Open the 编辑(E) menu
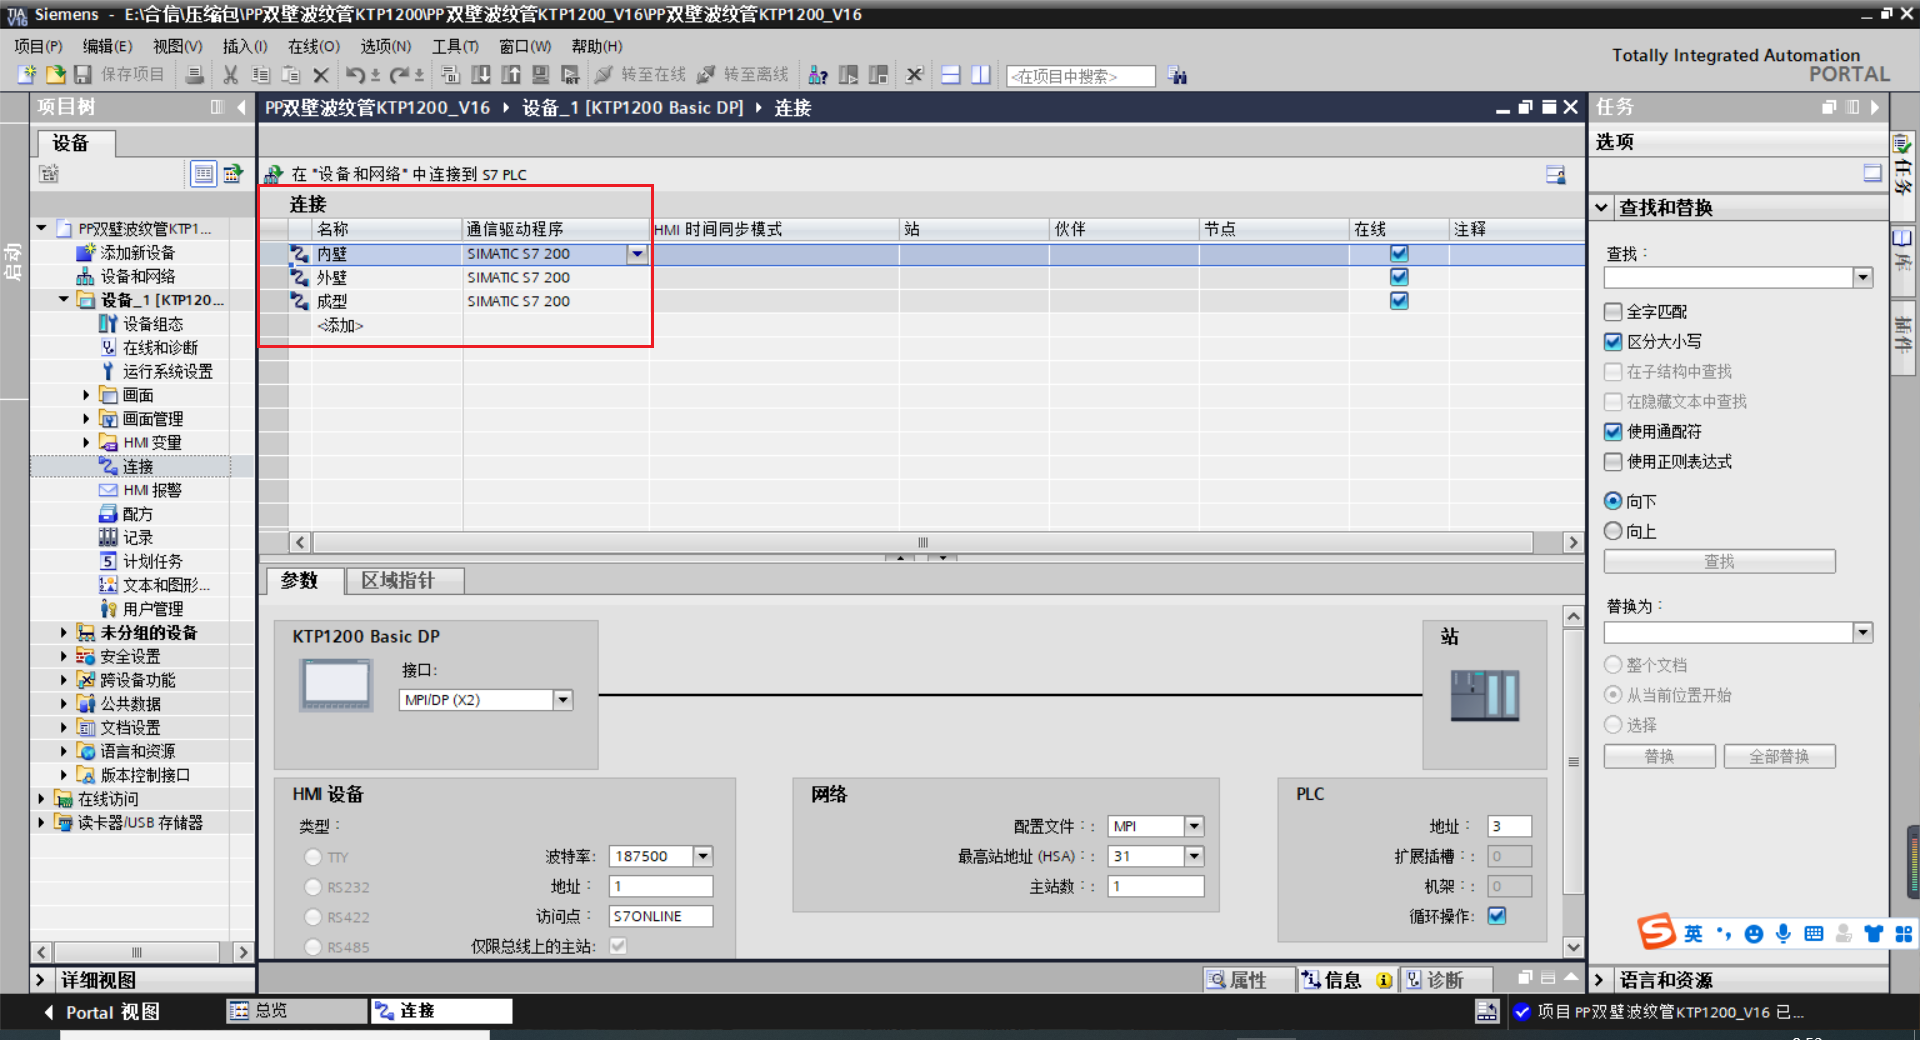 click(107, 46)
